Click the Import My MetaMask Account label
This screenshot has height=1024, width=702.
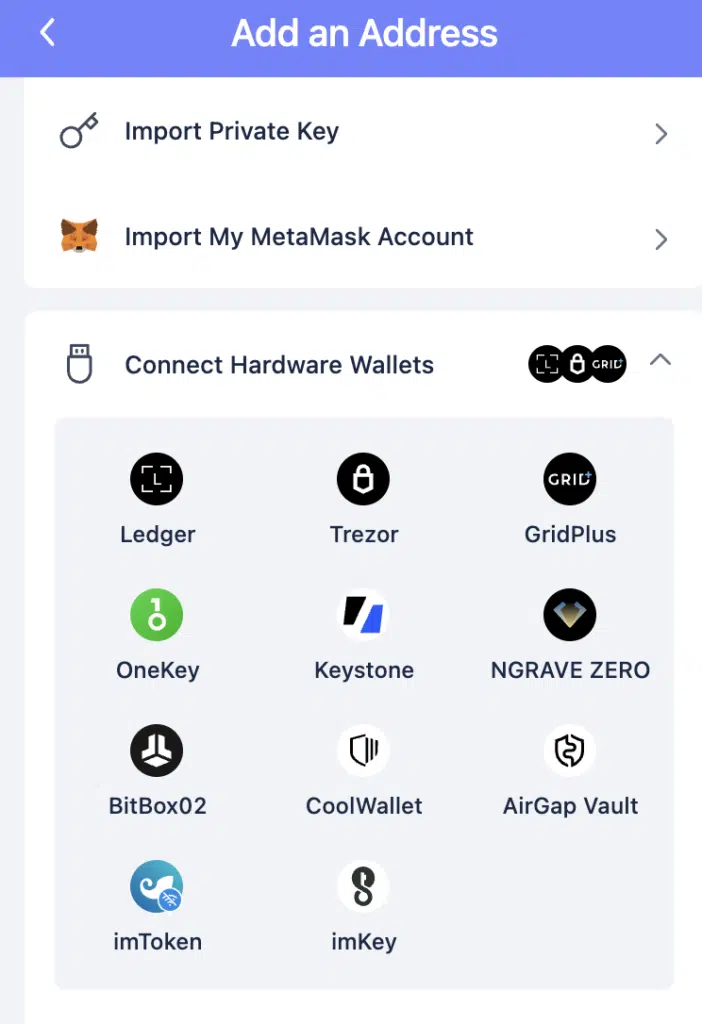[x=298, y=237]
